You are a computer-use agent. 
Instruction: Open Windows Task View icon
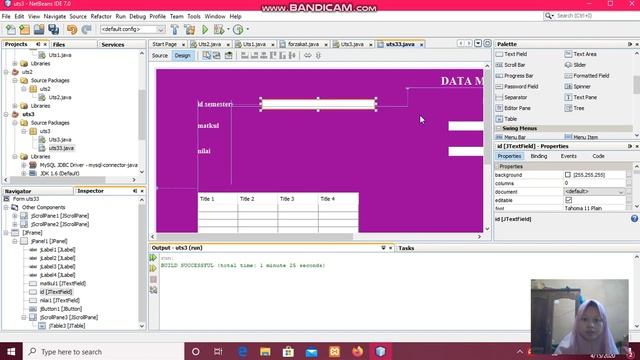(218, 351)
